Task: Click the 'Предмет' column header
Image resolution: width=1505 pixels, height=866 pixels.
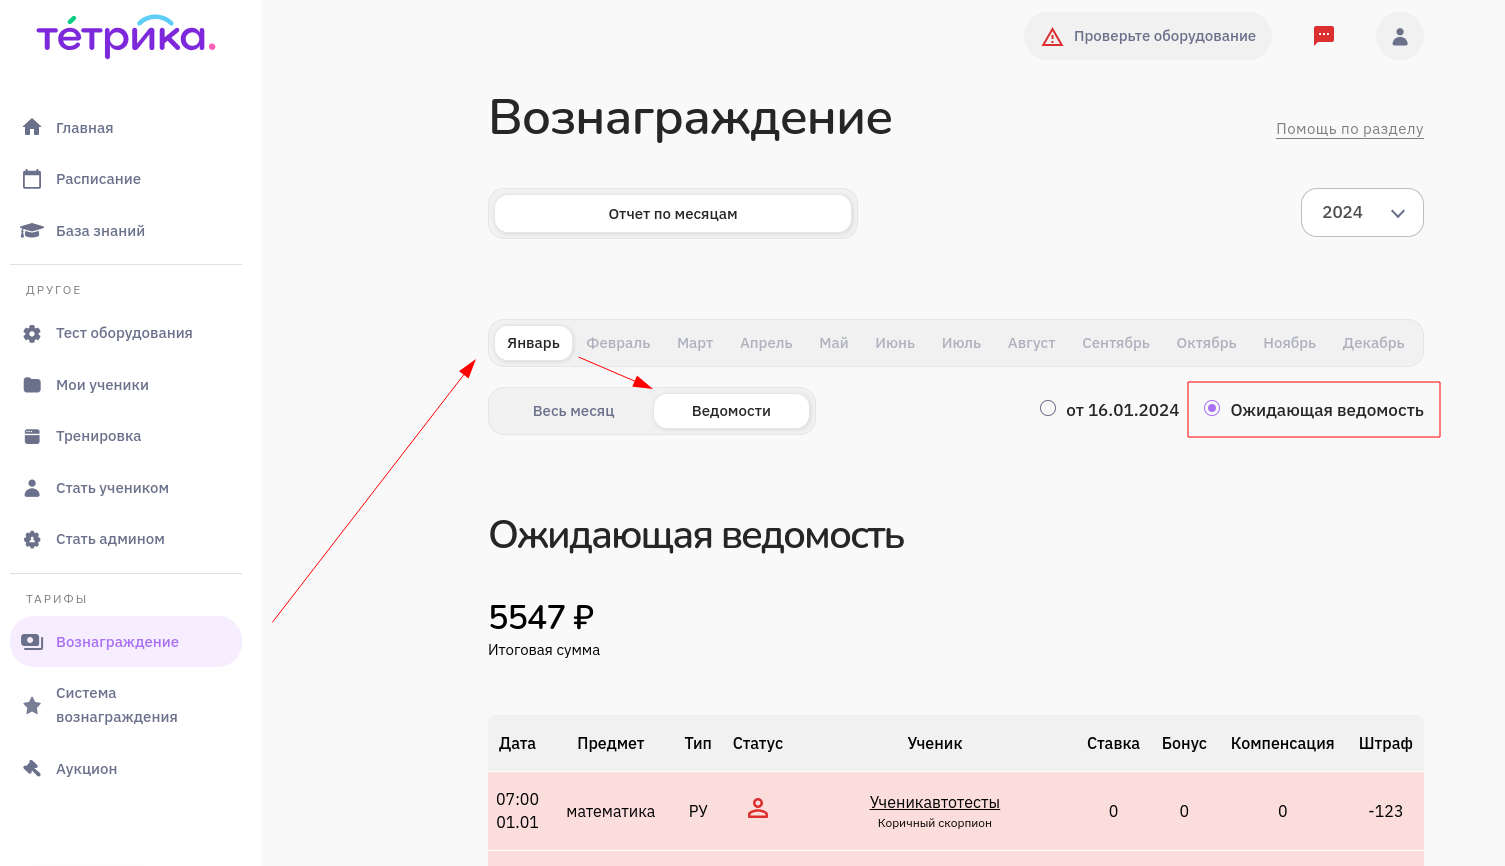Action: coord(610,743)
